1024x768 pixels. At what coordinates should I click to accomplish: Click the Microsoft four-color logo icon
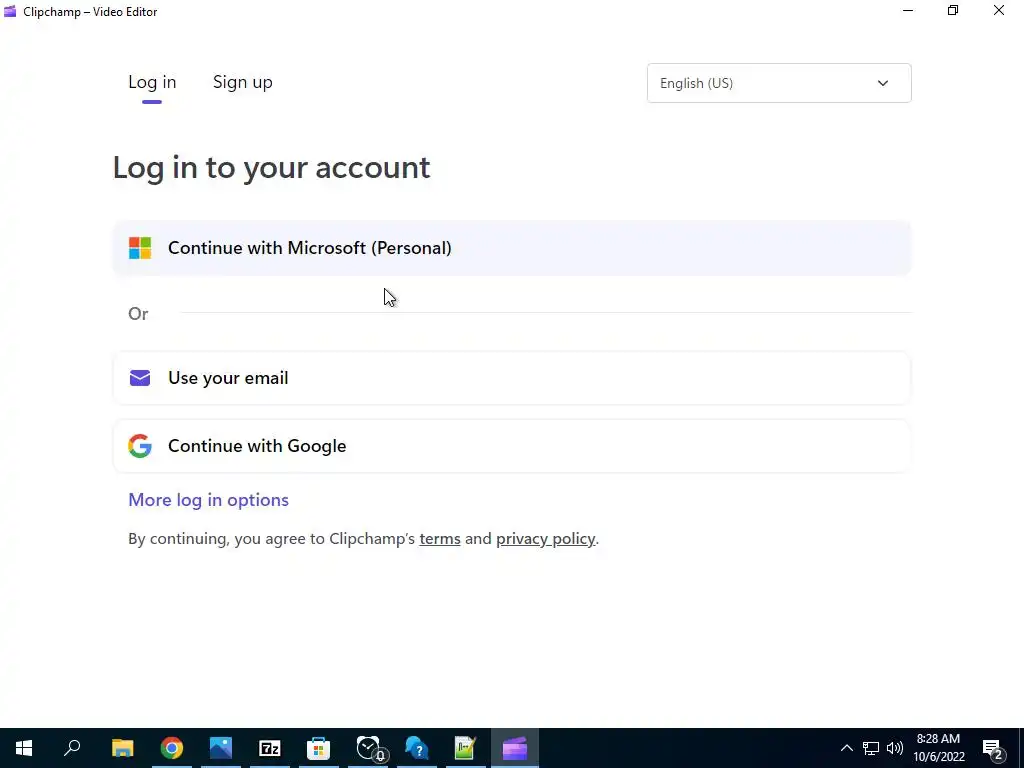coord(140,248)
